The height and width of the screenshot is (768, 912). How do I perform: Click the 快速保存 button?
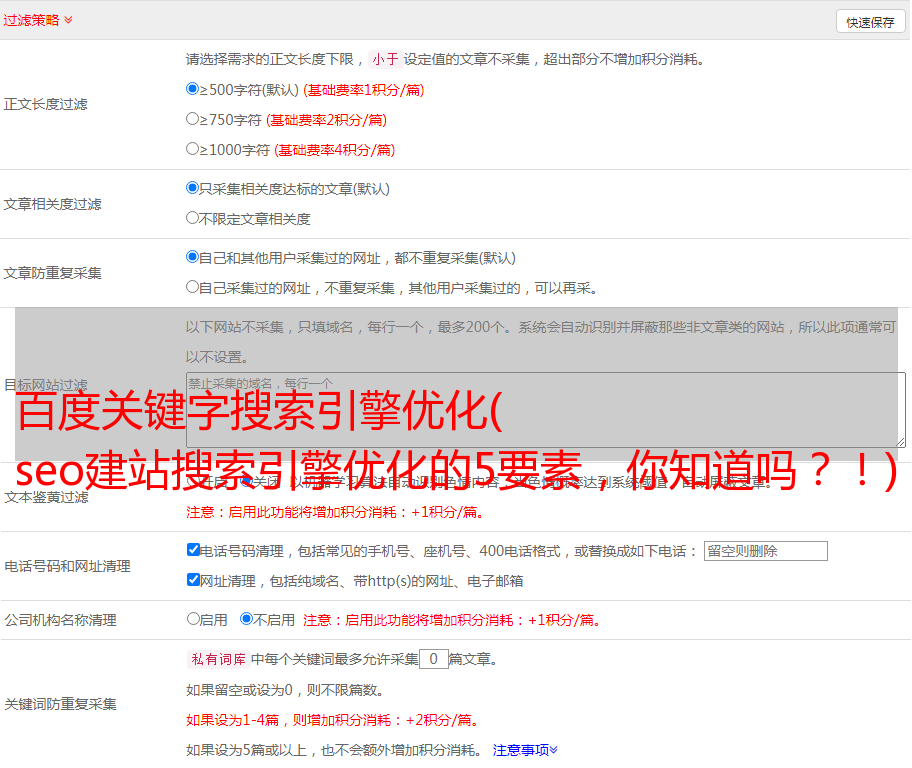870,22
